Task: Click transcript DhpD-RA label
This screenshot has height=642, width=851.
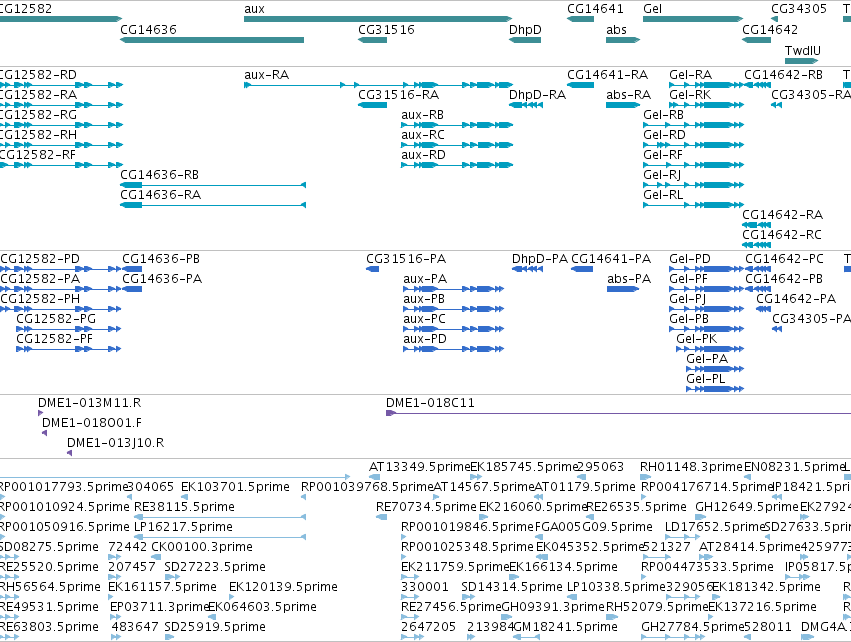Action: [x=537, y=94]
